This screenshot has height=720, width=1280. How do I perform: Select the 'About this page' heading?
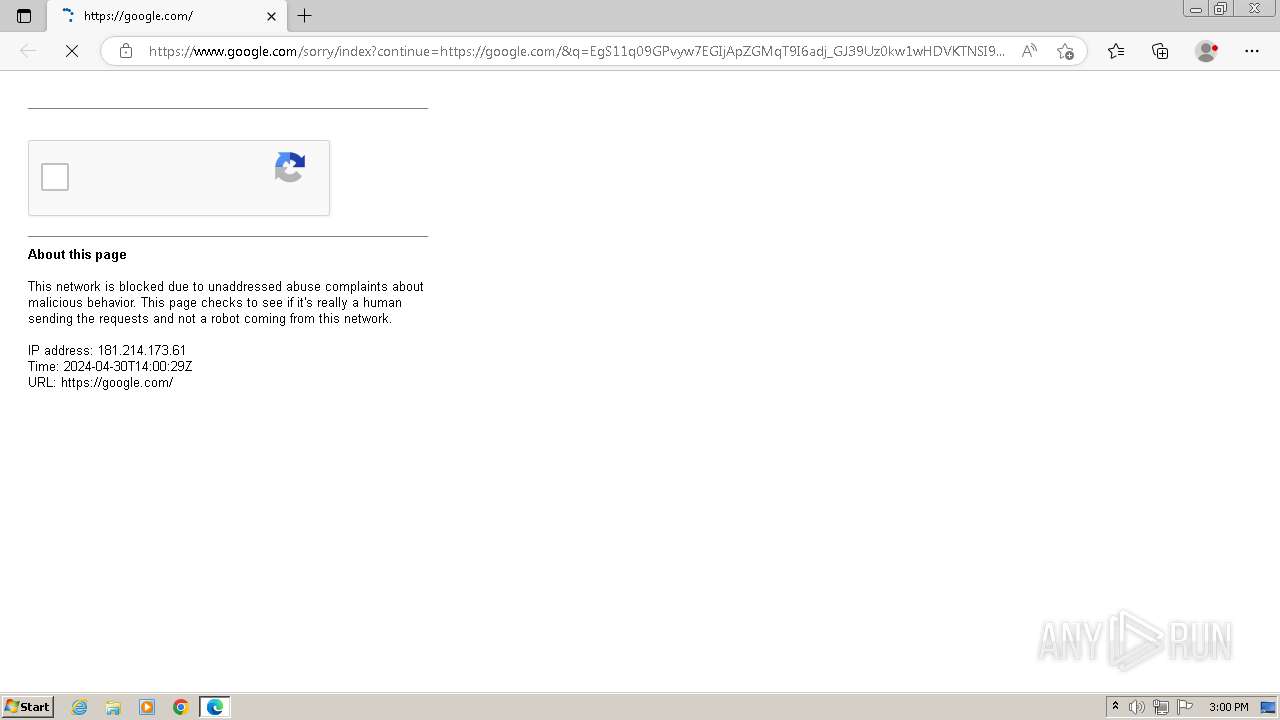coord(77,254)
